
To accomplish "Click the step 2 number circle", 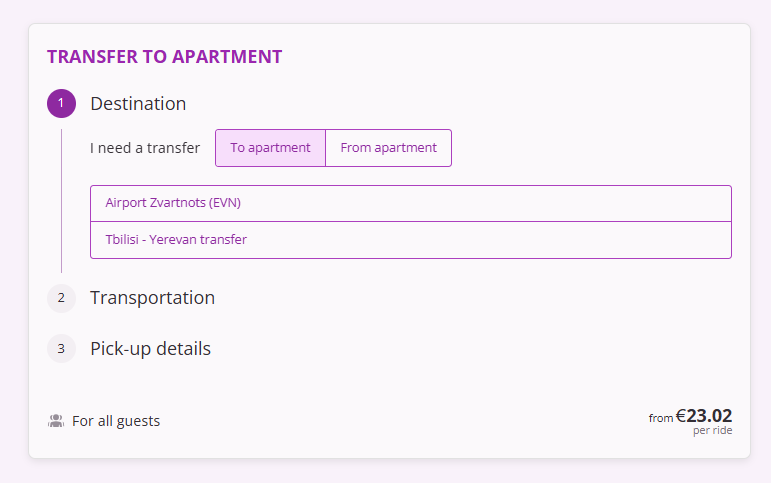I will click(x=61, y=298).
